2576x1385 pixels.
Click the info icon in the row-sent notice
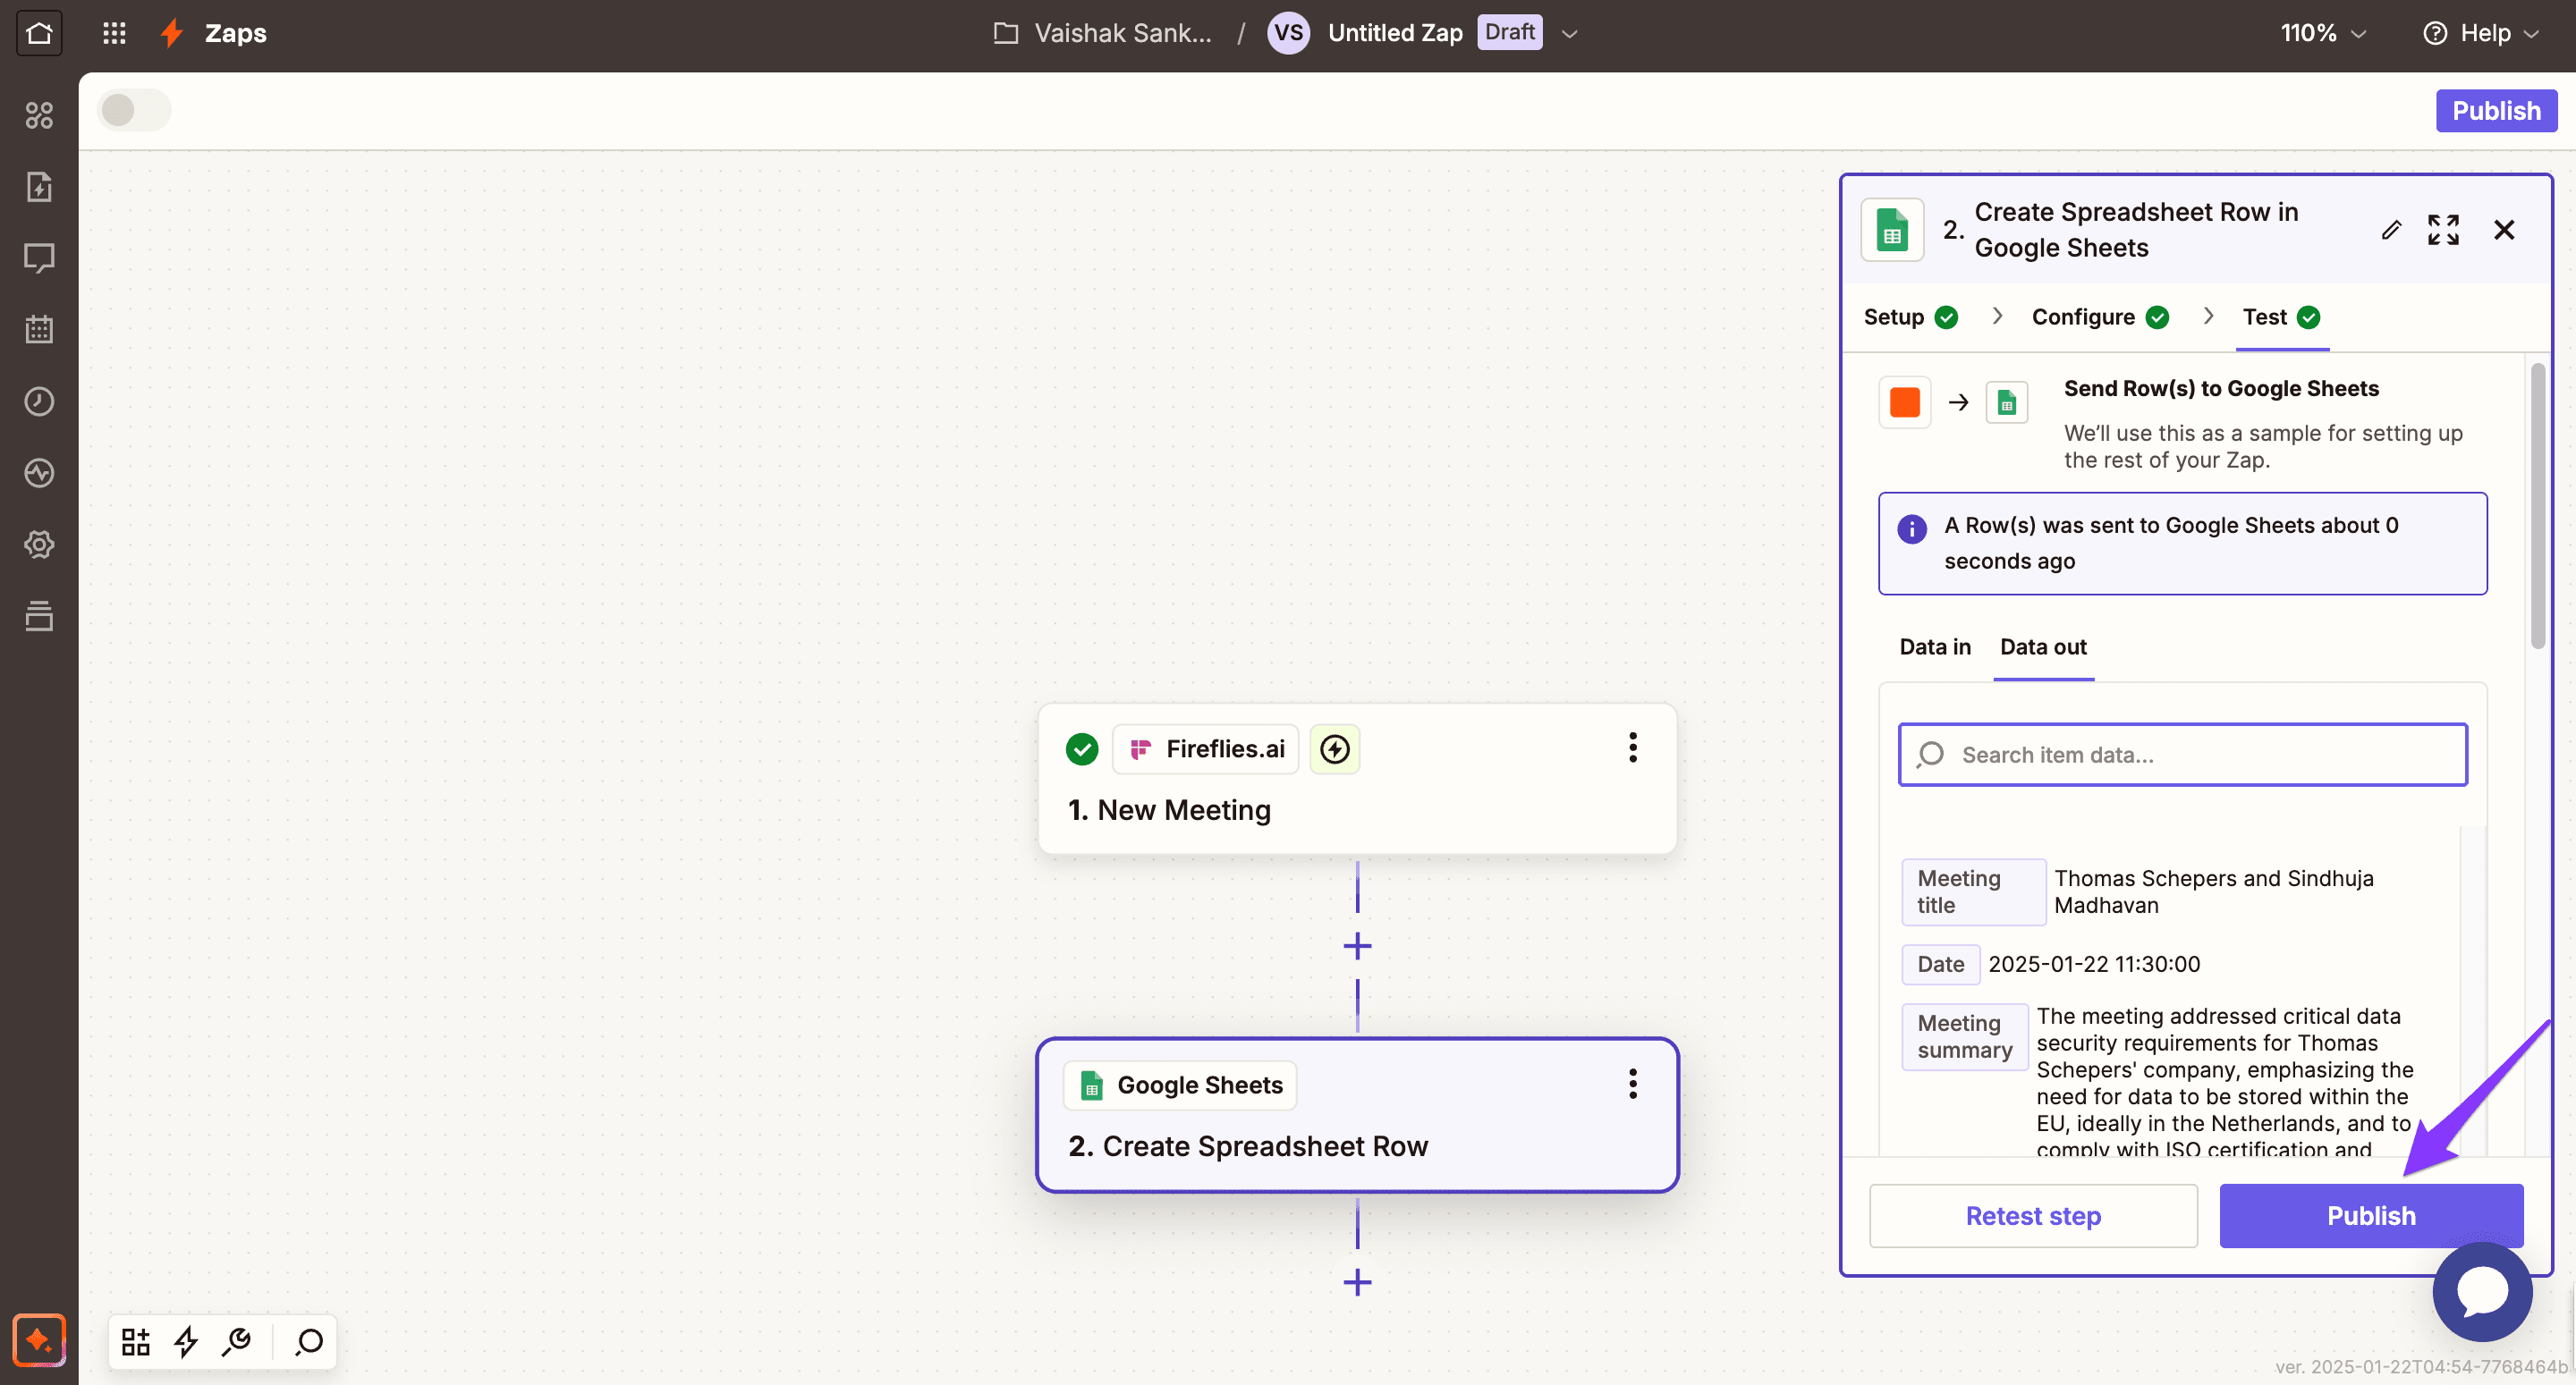click(x=1912, y=529)
